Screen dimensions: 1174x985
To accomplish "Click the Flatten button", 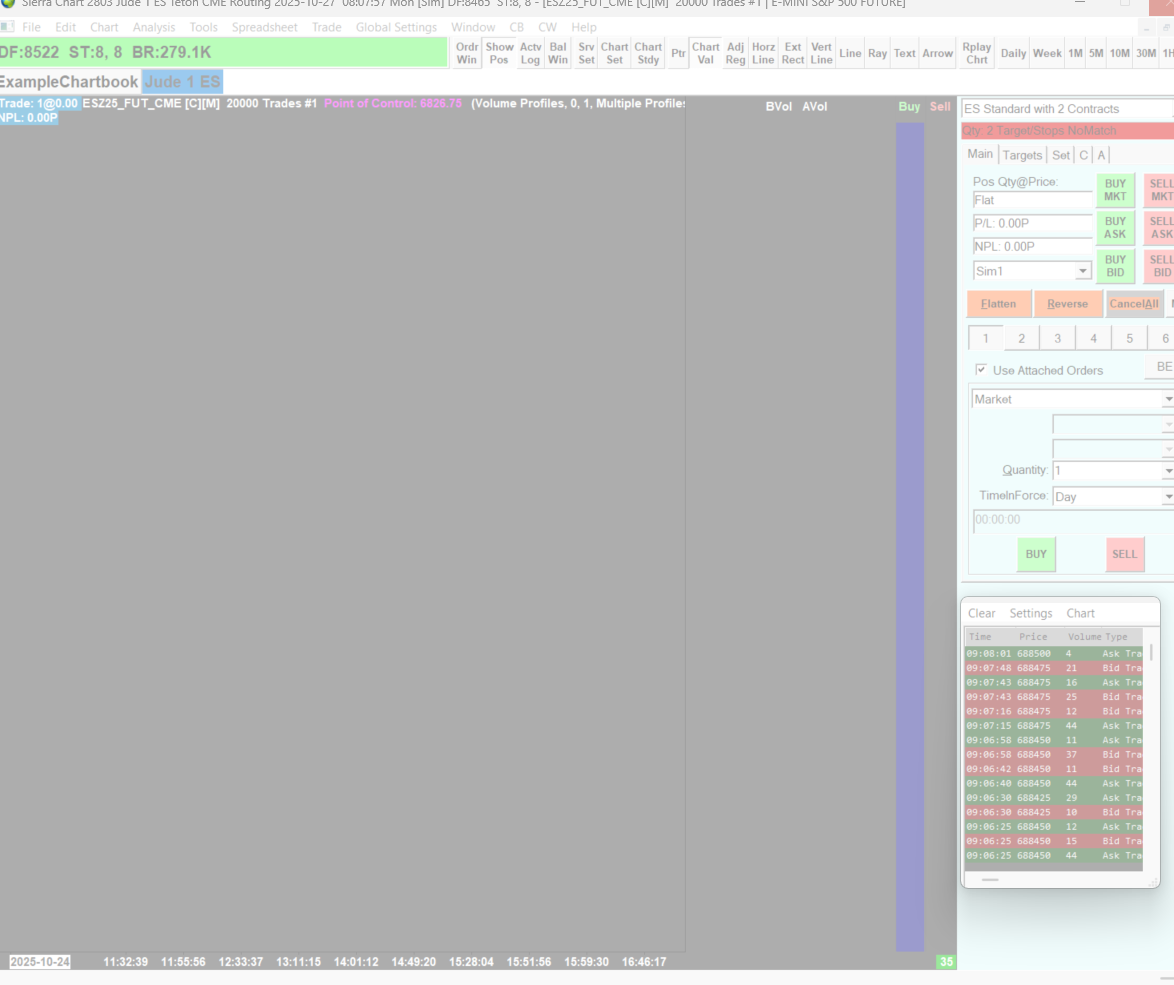I will tap(998, 304).
